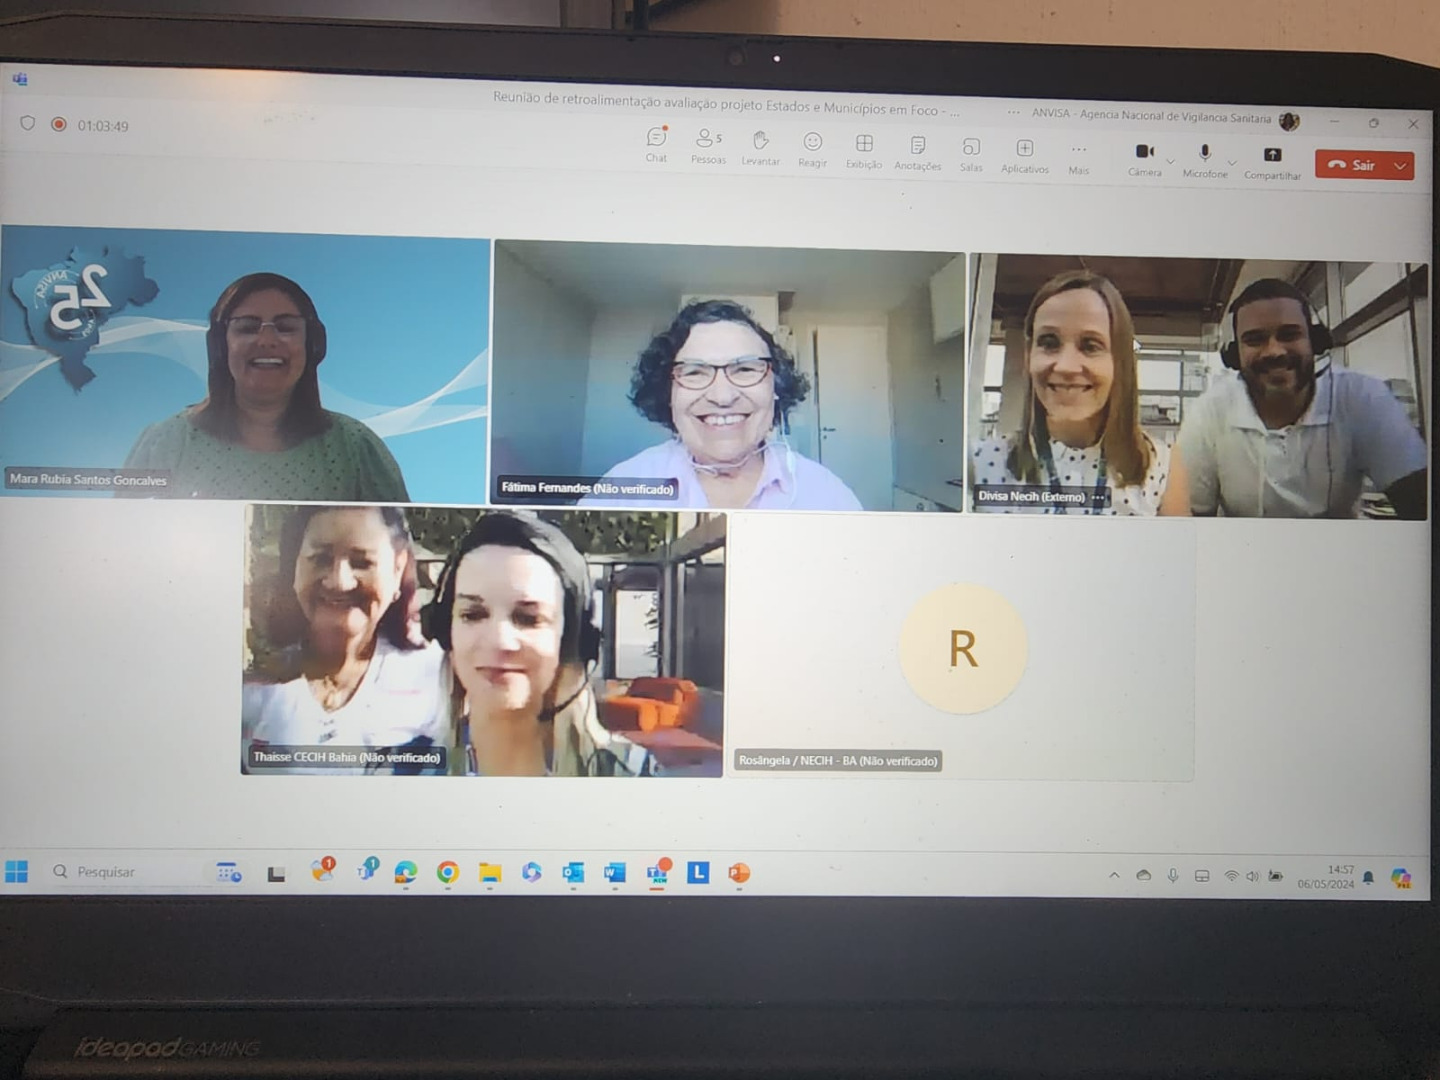Open more options on Divisa Necih tile
The width and height of the screenshot is (1440, 1080).
pyautogui.click(x=1098, y=497)
